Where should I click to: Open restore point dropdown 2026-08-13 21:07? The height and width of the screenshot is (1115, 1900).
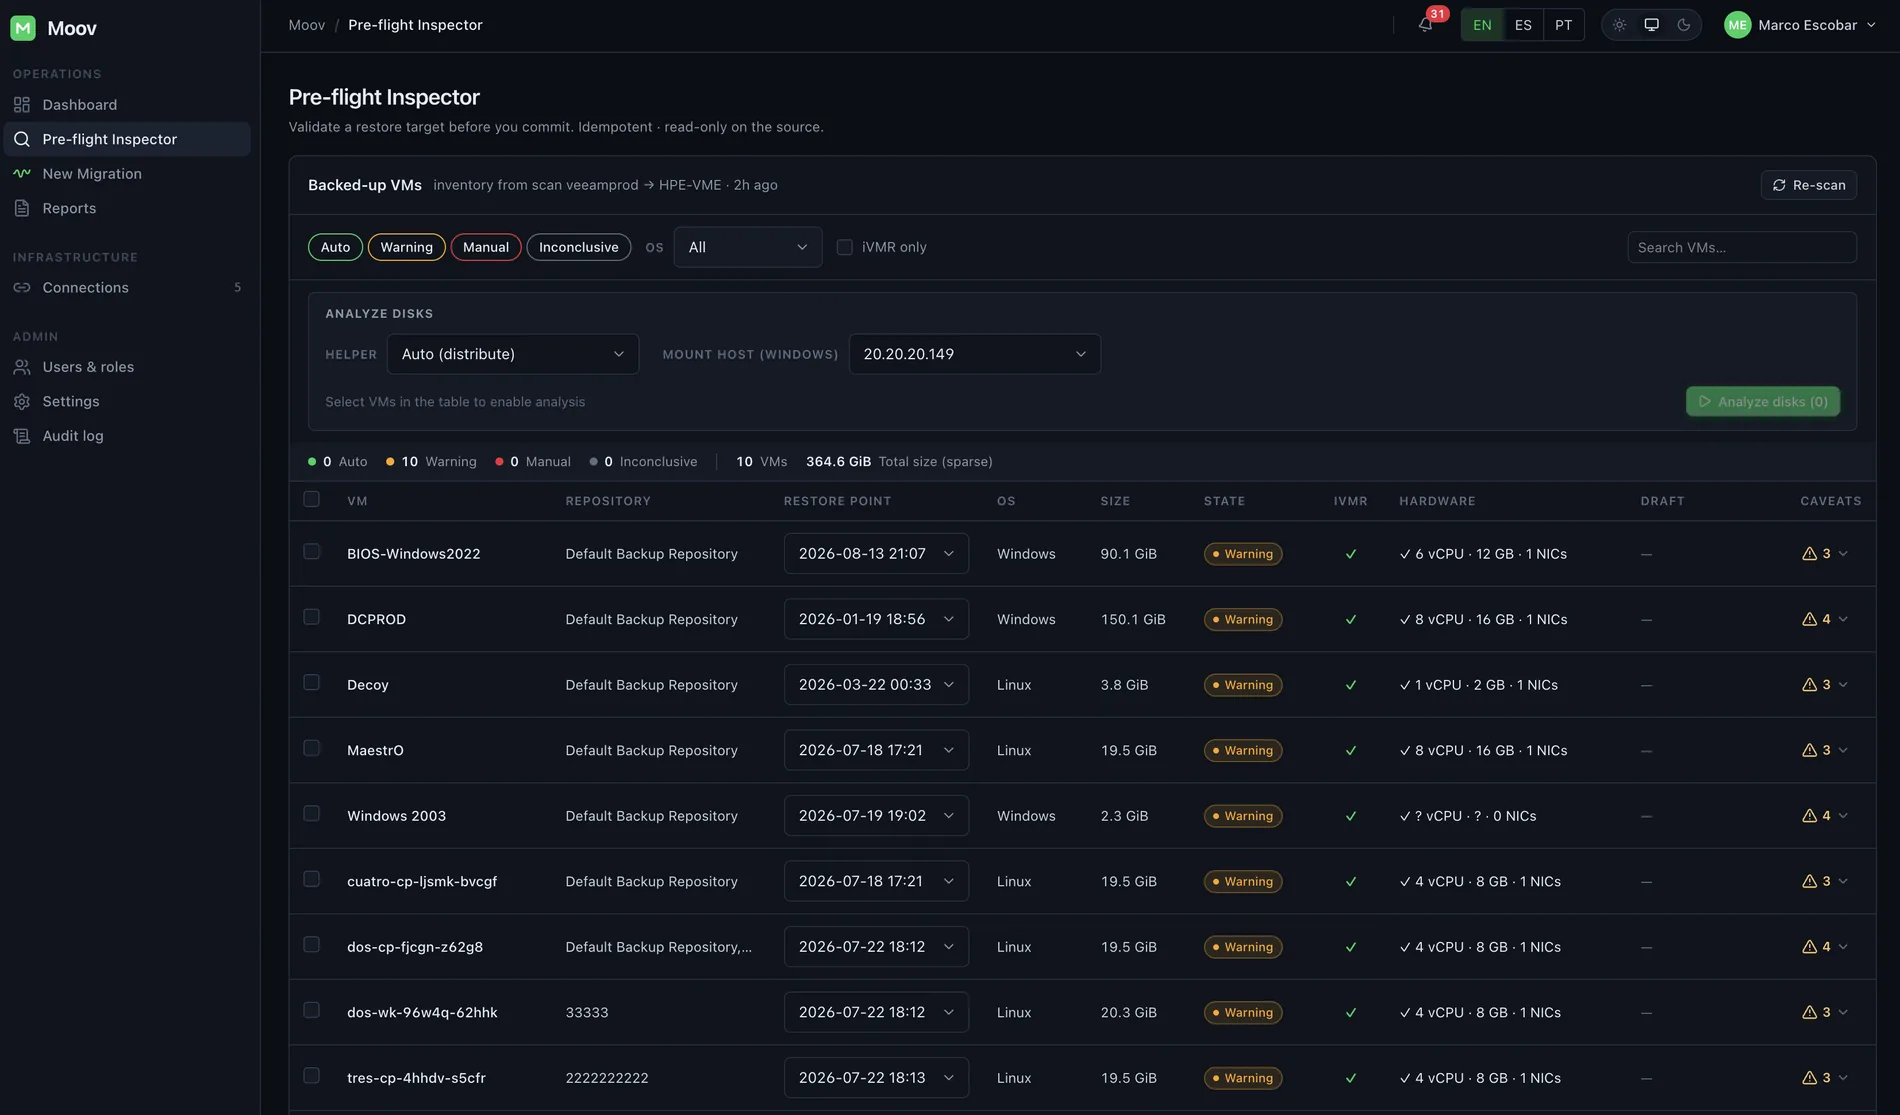(876, 554)
